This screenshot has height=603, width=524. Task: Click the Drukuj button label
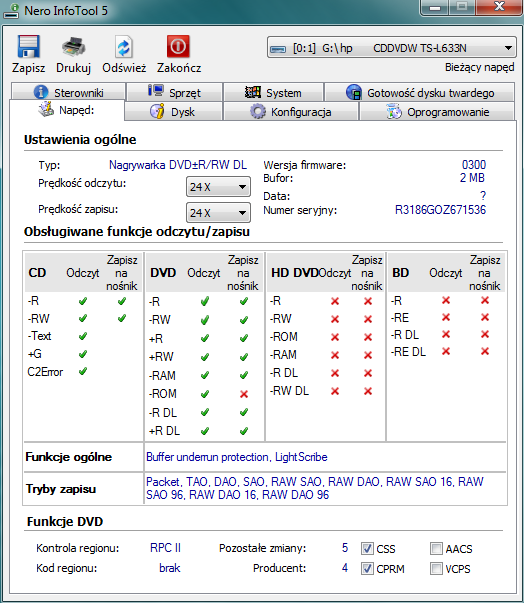73,68
